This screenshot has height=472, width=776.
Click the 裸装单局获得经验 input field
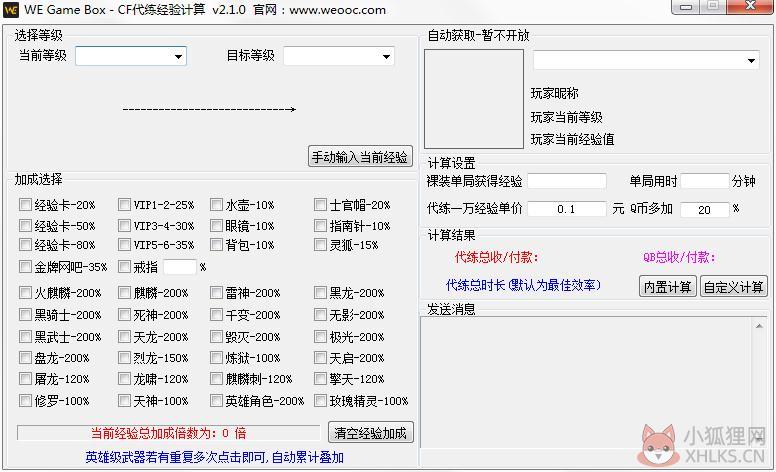[x=567, y=181]
